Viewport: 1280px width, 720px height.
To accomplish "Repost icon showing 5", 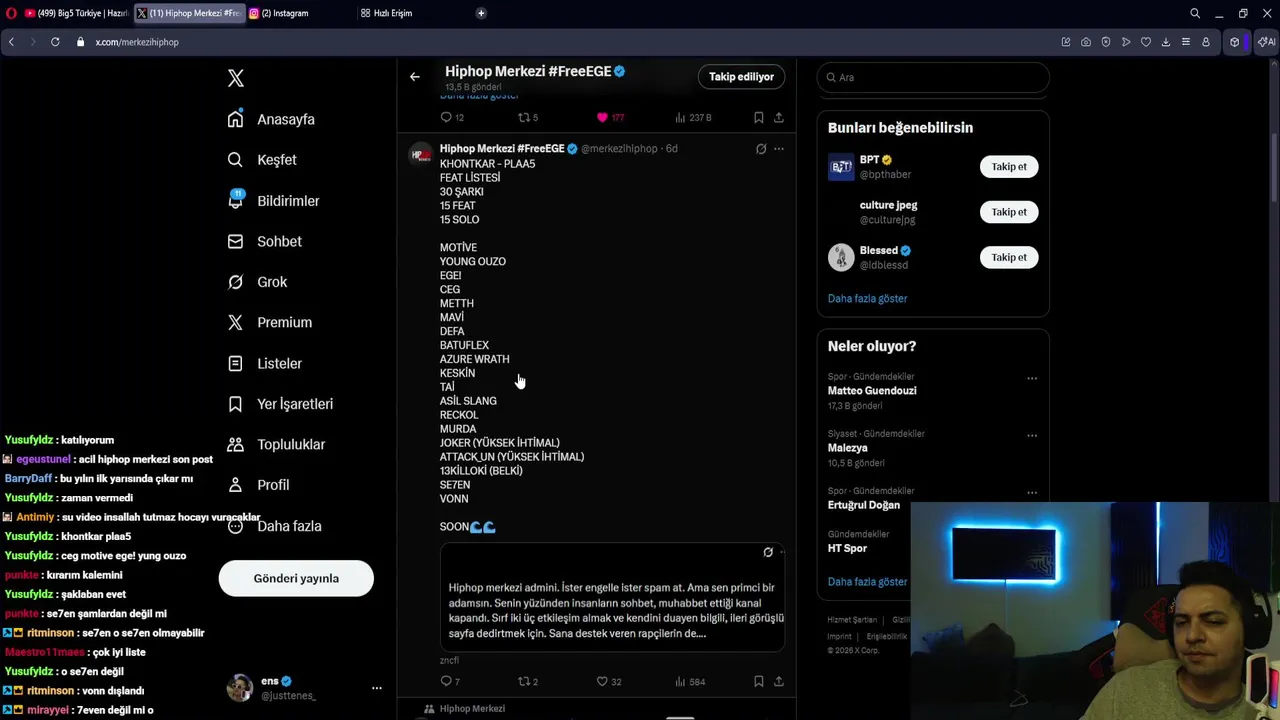I will 527,117.
